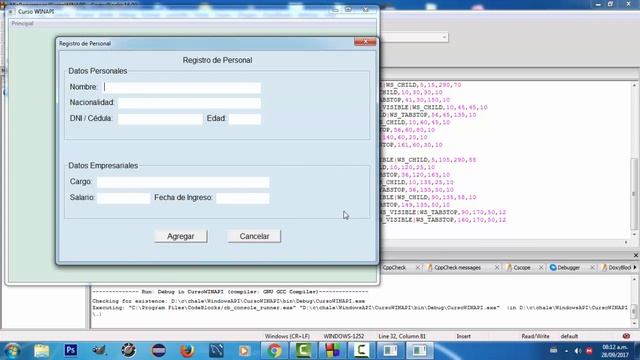Open Firefox from the taskbar
The image size is (640, 360).
click(x=187, y=351)
